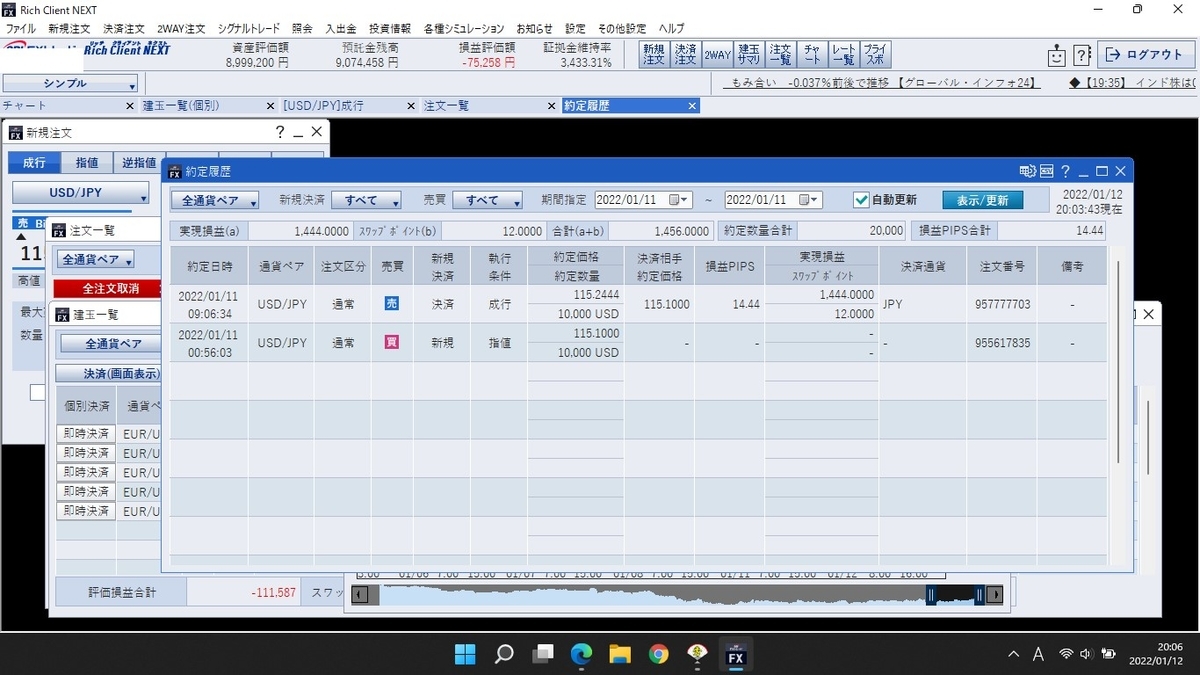Open the レート一覧 toolbar button

844,54
